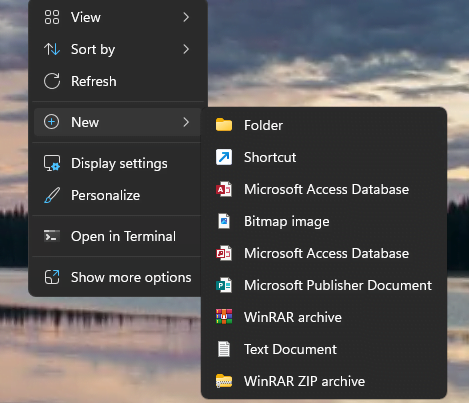
Task: Create a new Folder via folder icon
Action: coord(224,125)
